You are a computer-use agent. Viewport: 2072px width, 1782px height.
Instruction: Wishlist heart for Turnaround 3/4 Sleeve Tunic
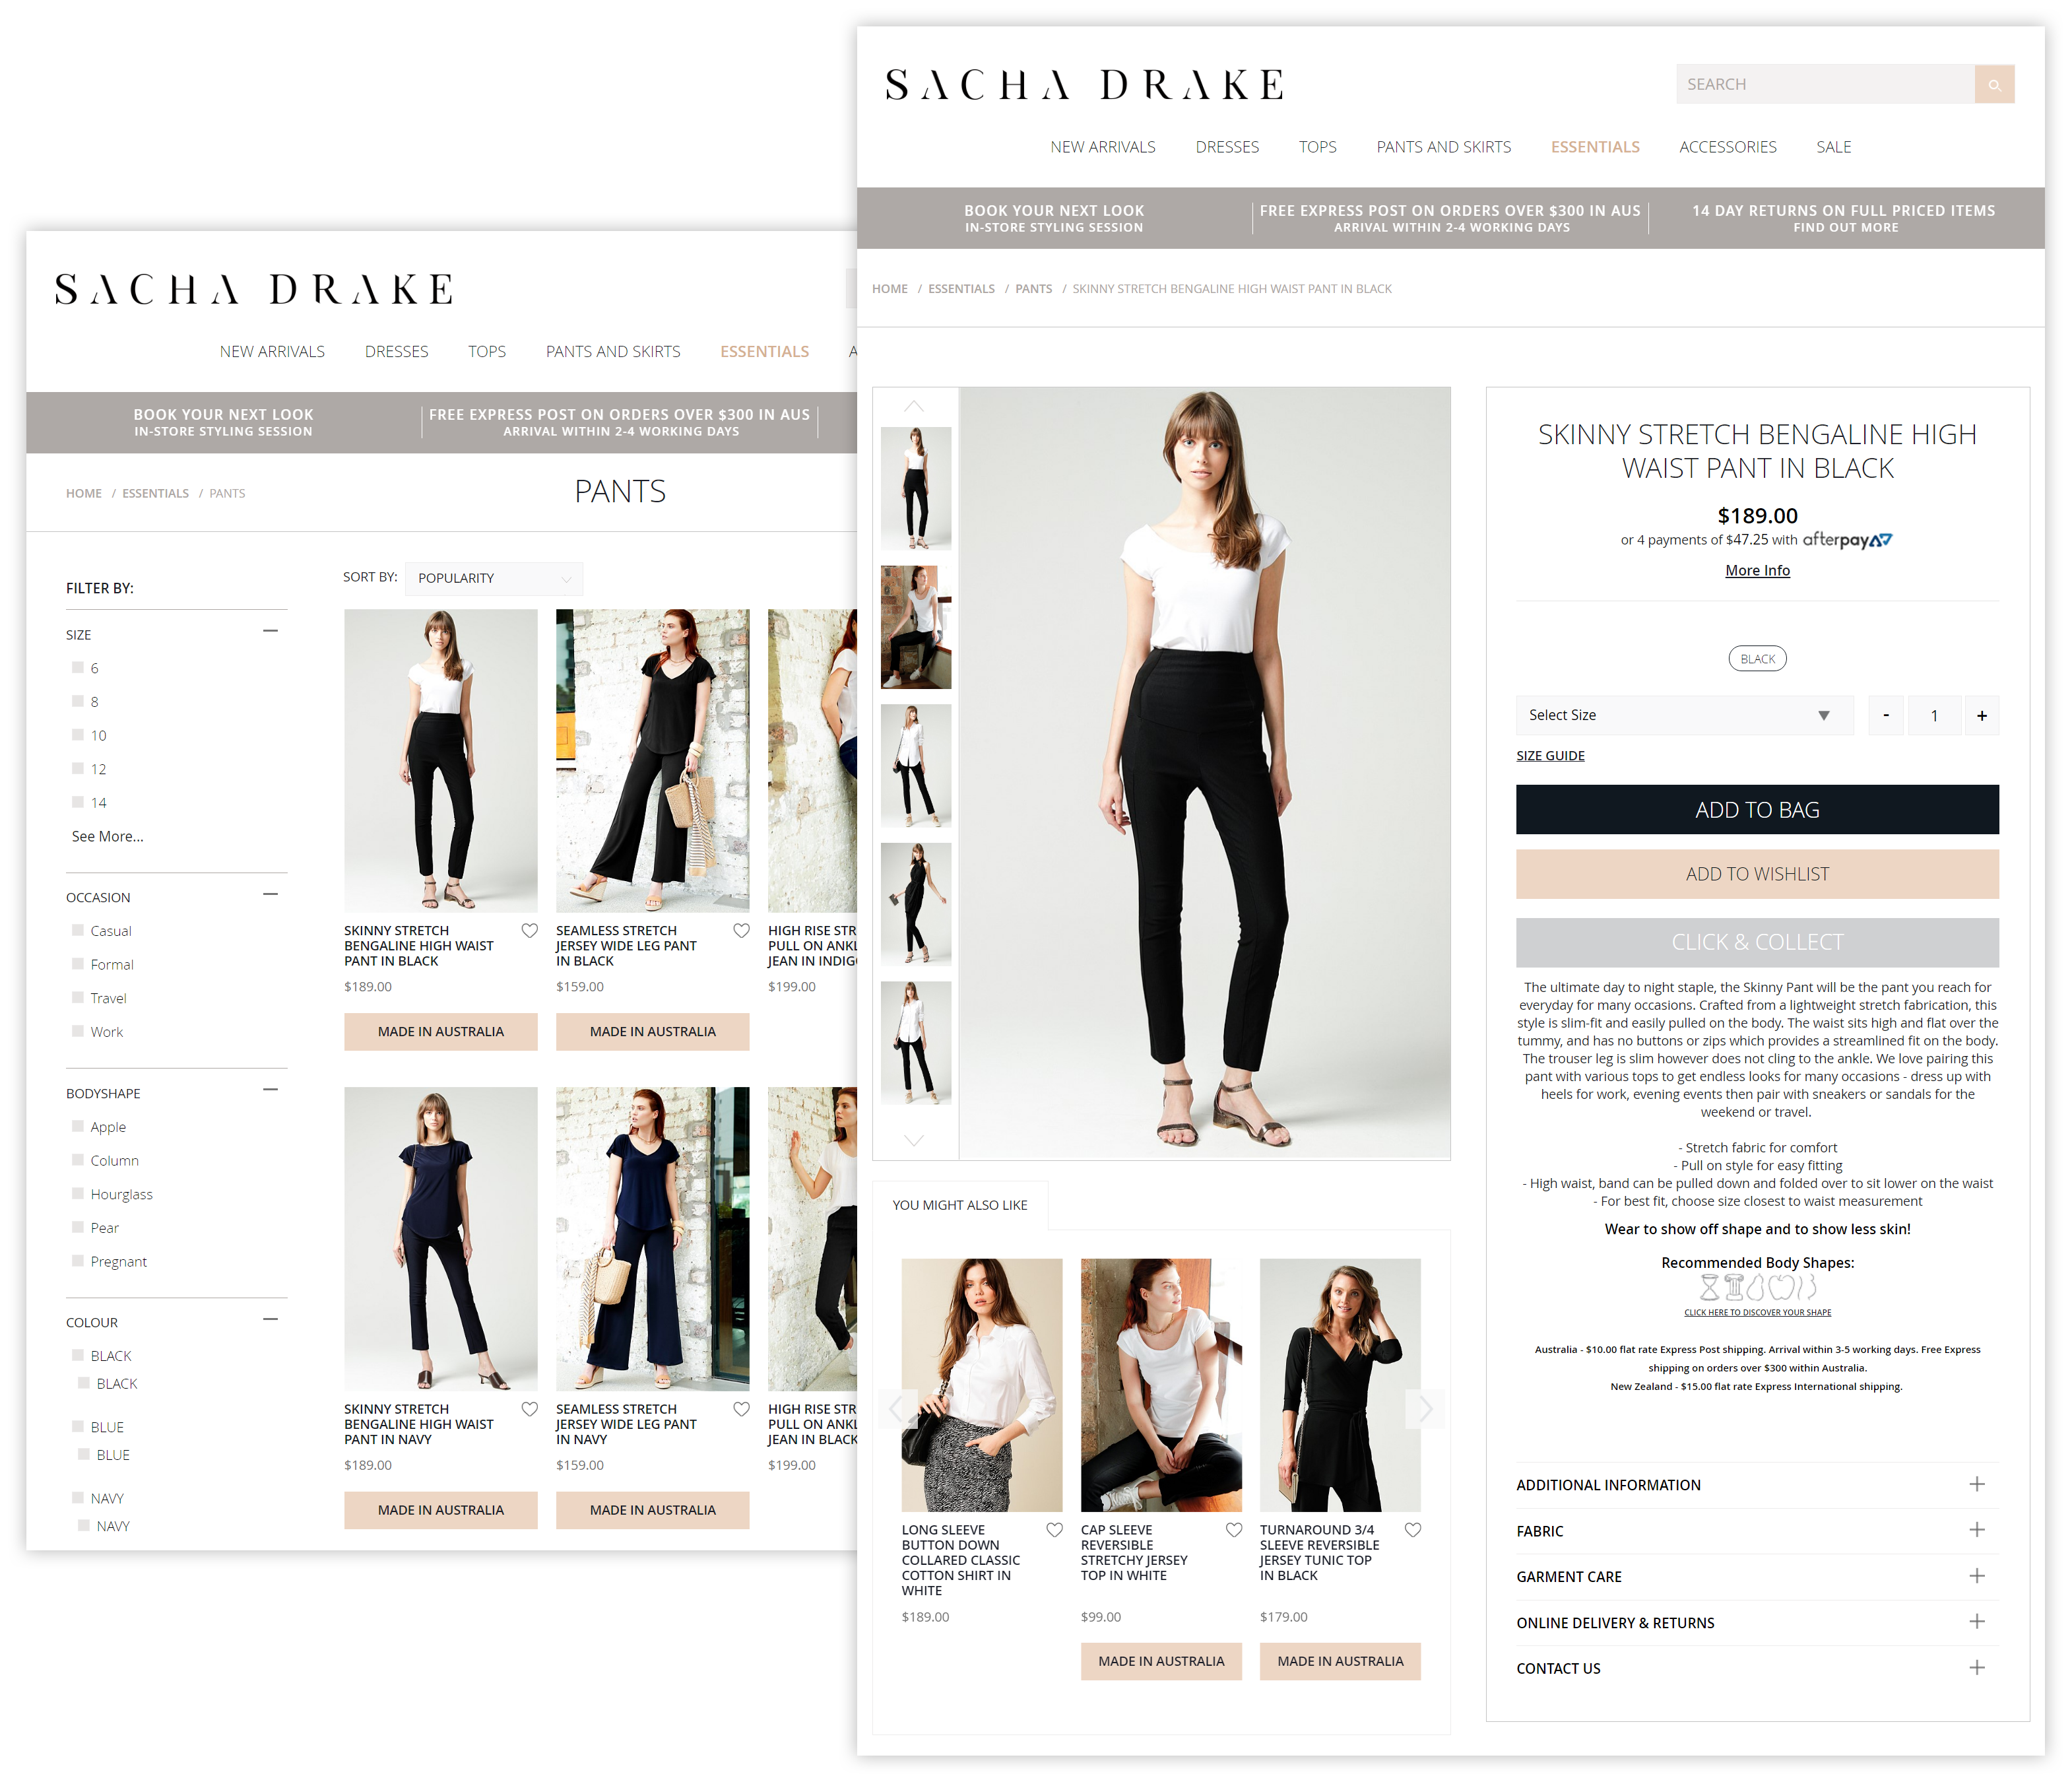click(1413, 1530)
